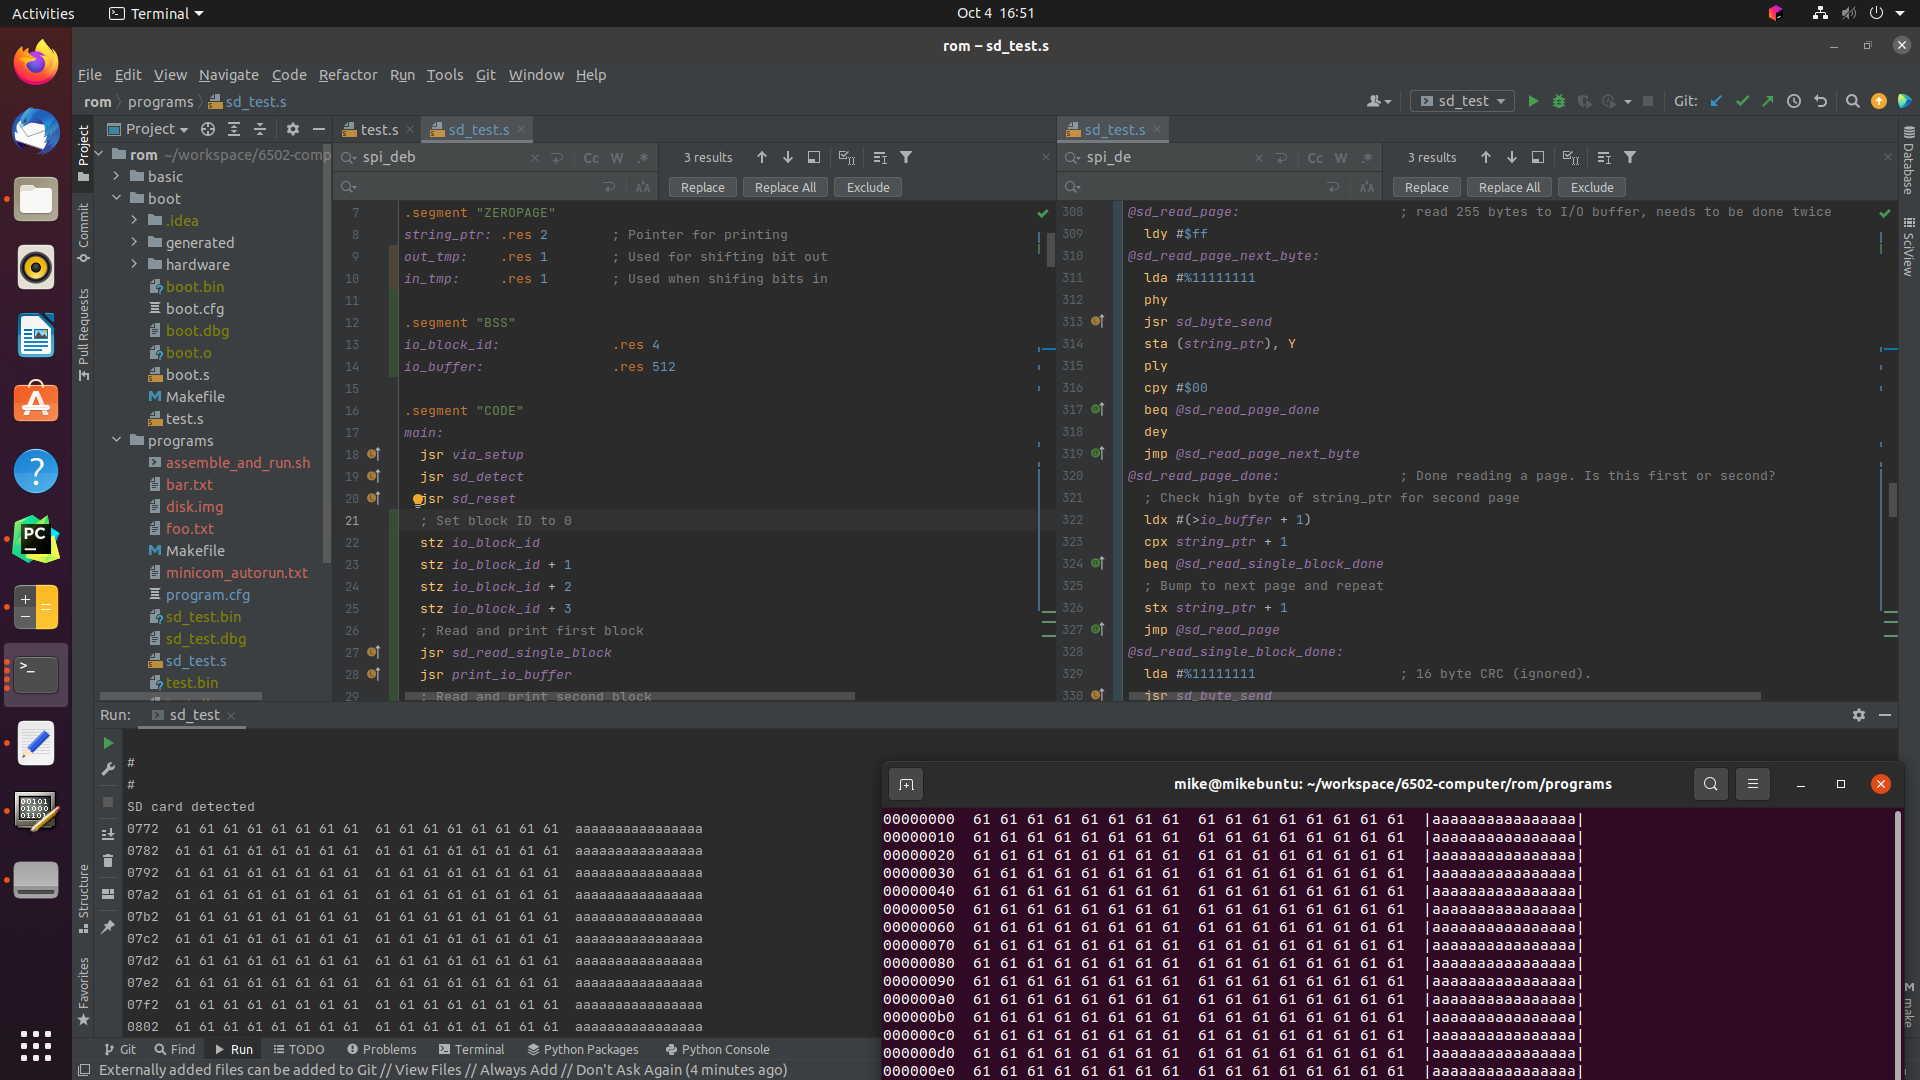Toggle Match Case (Cc) in the left search bar
This screenshot has height=1080, width=1920.
point(591,158)
